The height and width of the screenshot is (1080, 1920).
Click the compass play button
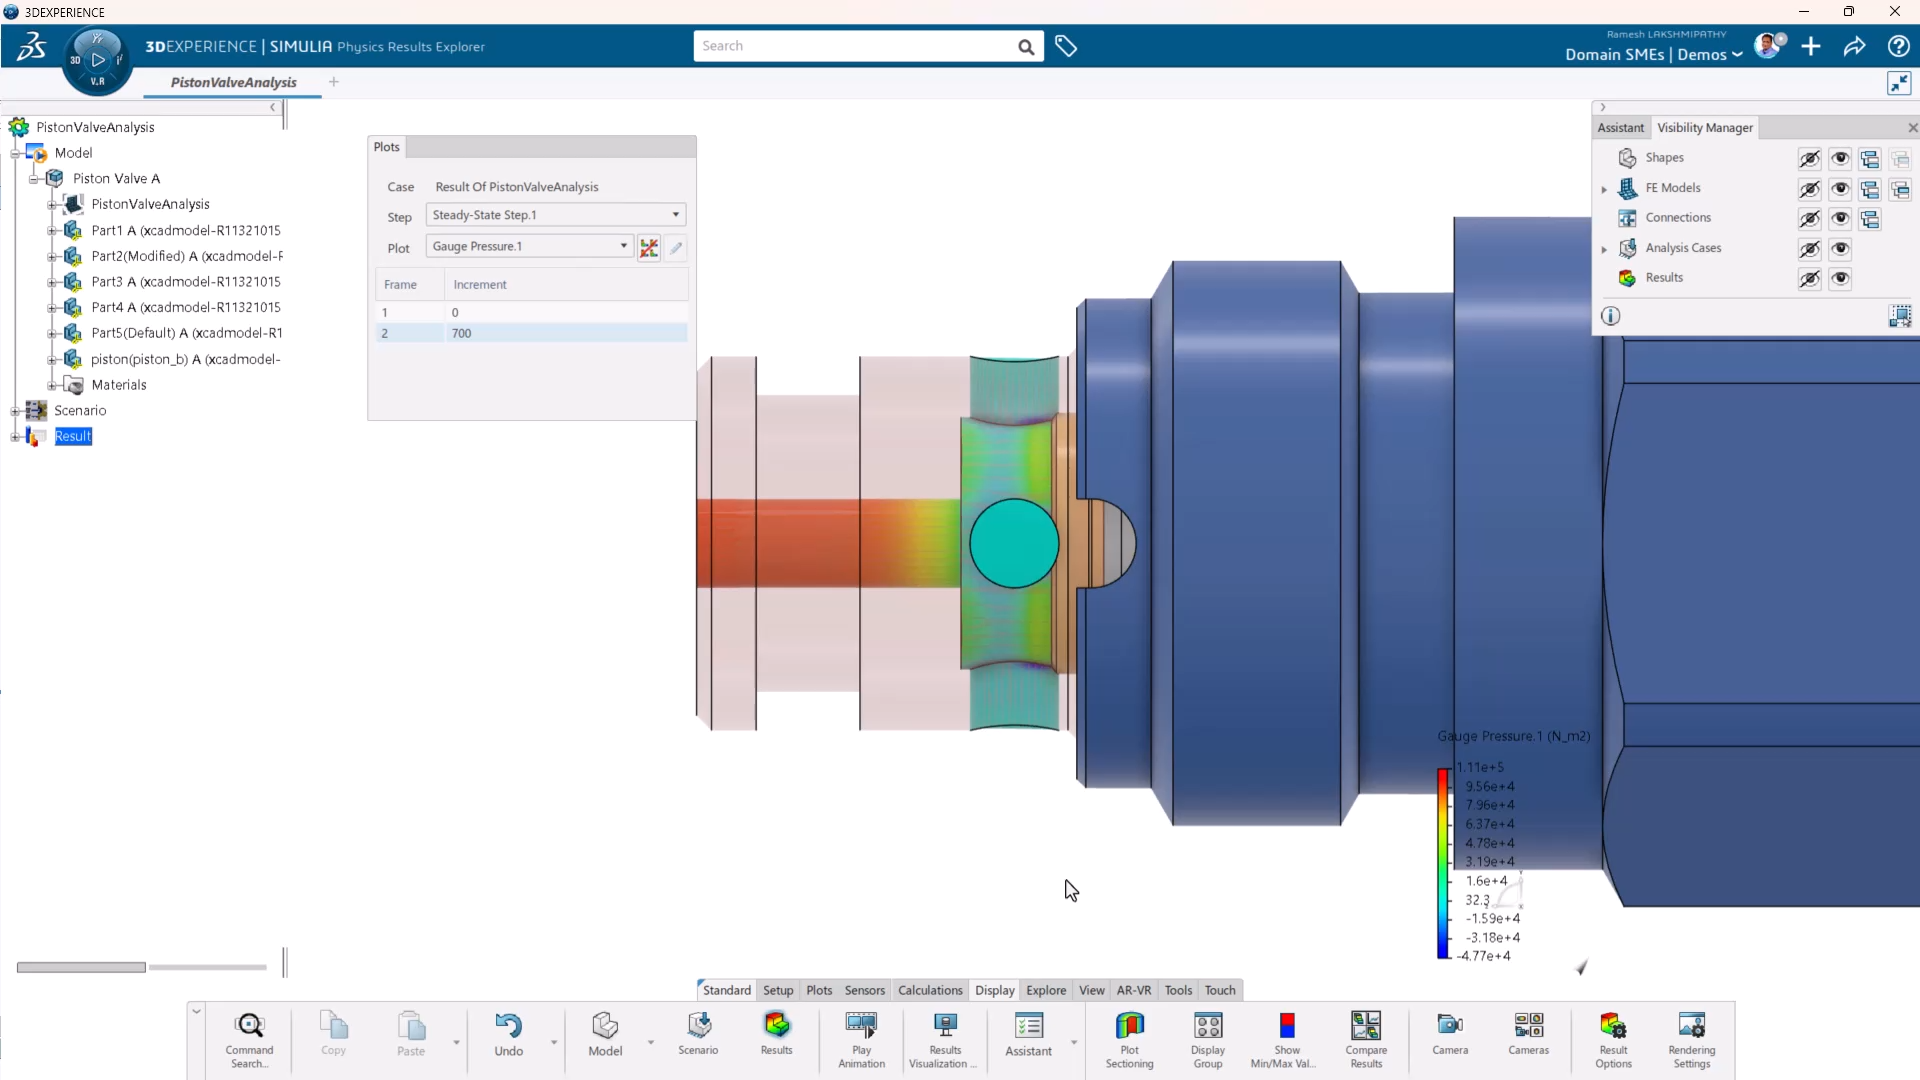point(98,60)
